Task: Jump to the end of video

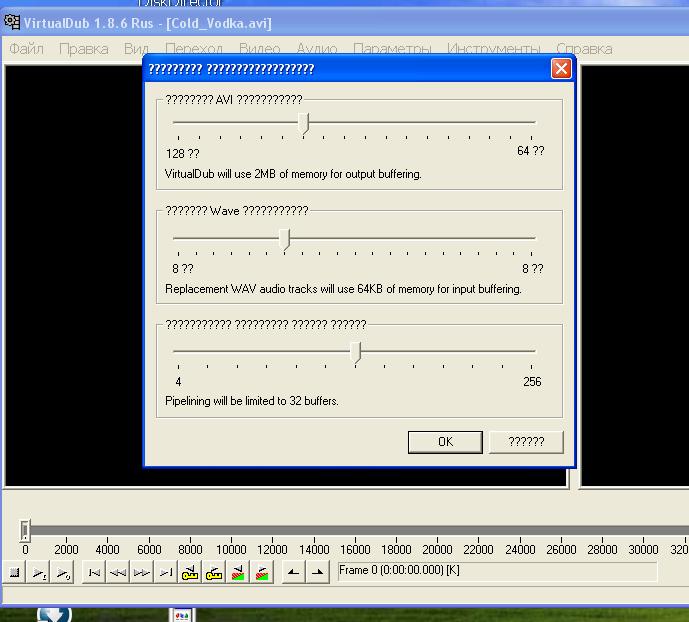Action: click(165, 572)
